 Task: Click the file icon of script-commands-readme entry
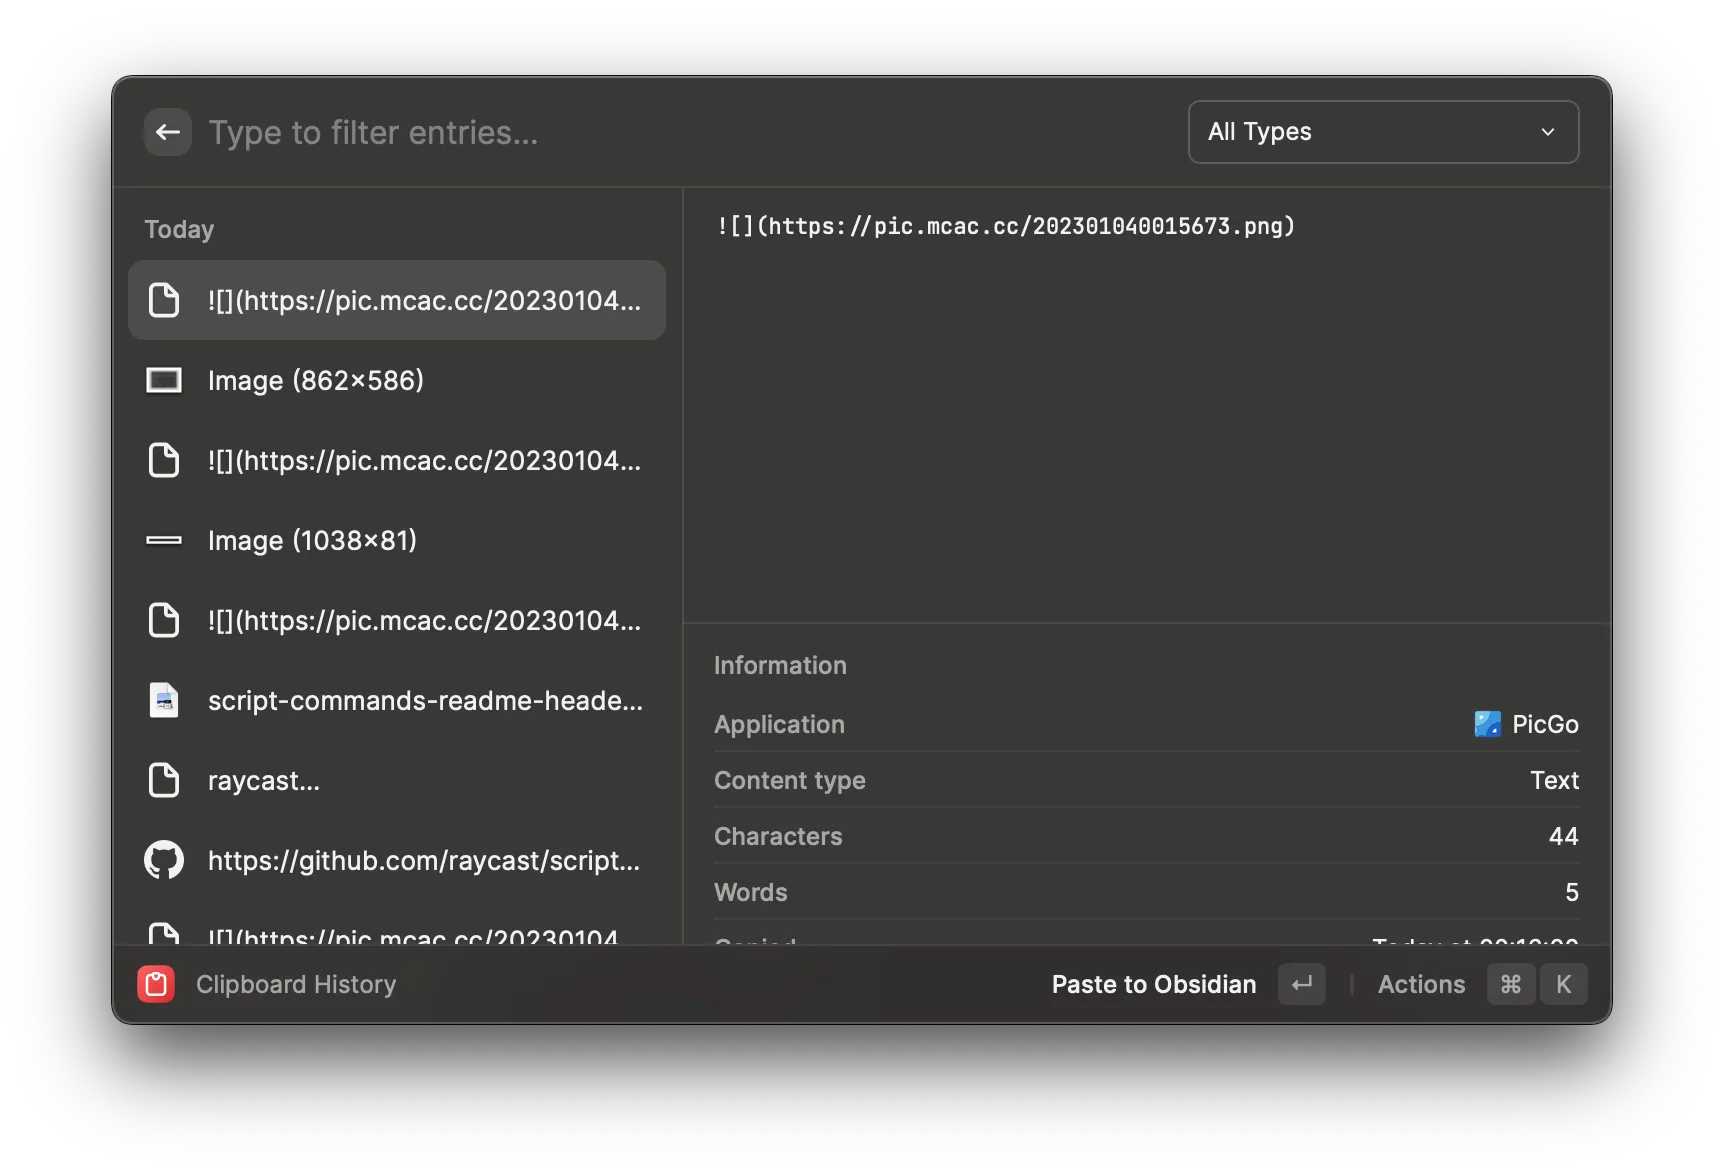pos(164,700)
